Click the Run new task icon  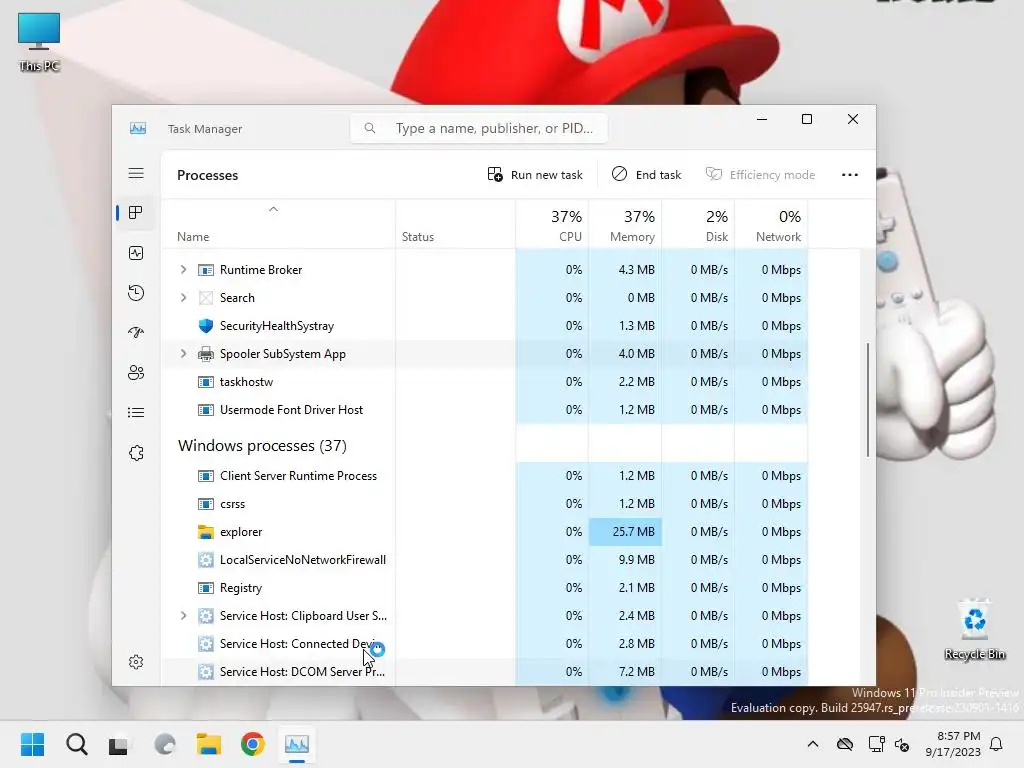(495, 174)
